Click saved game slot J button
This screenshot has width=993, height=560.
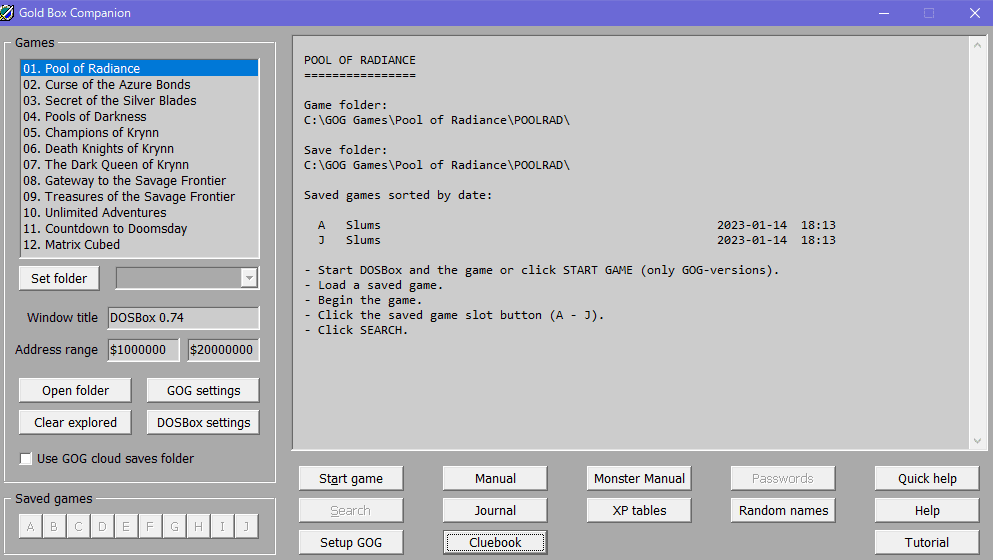point(246,526)
